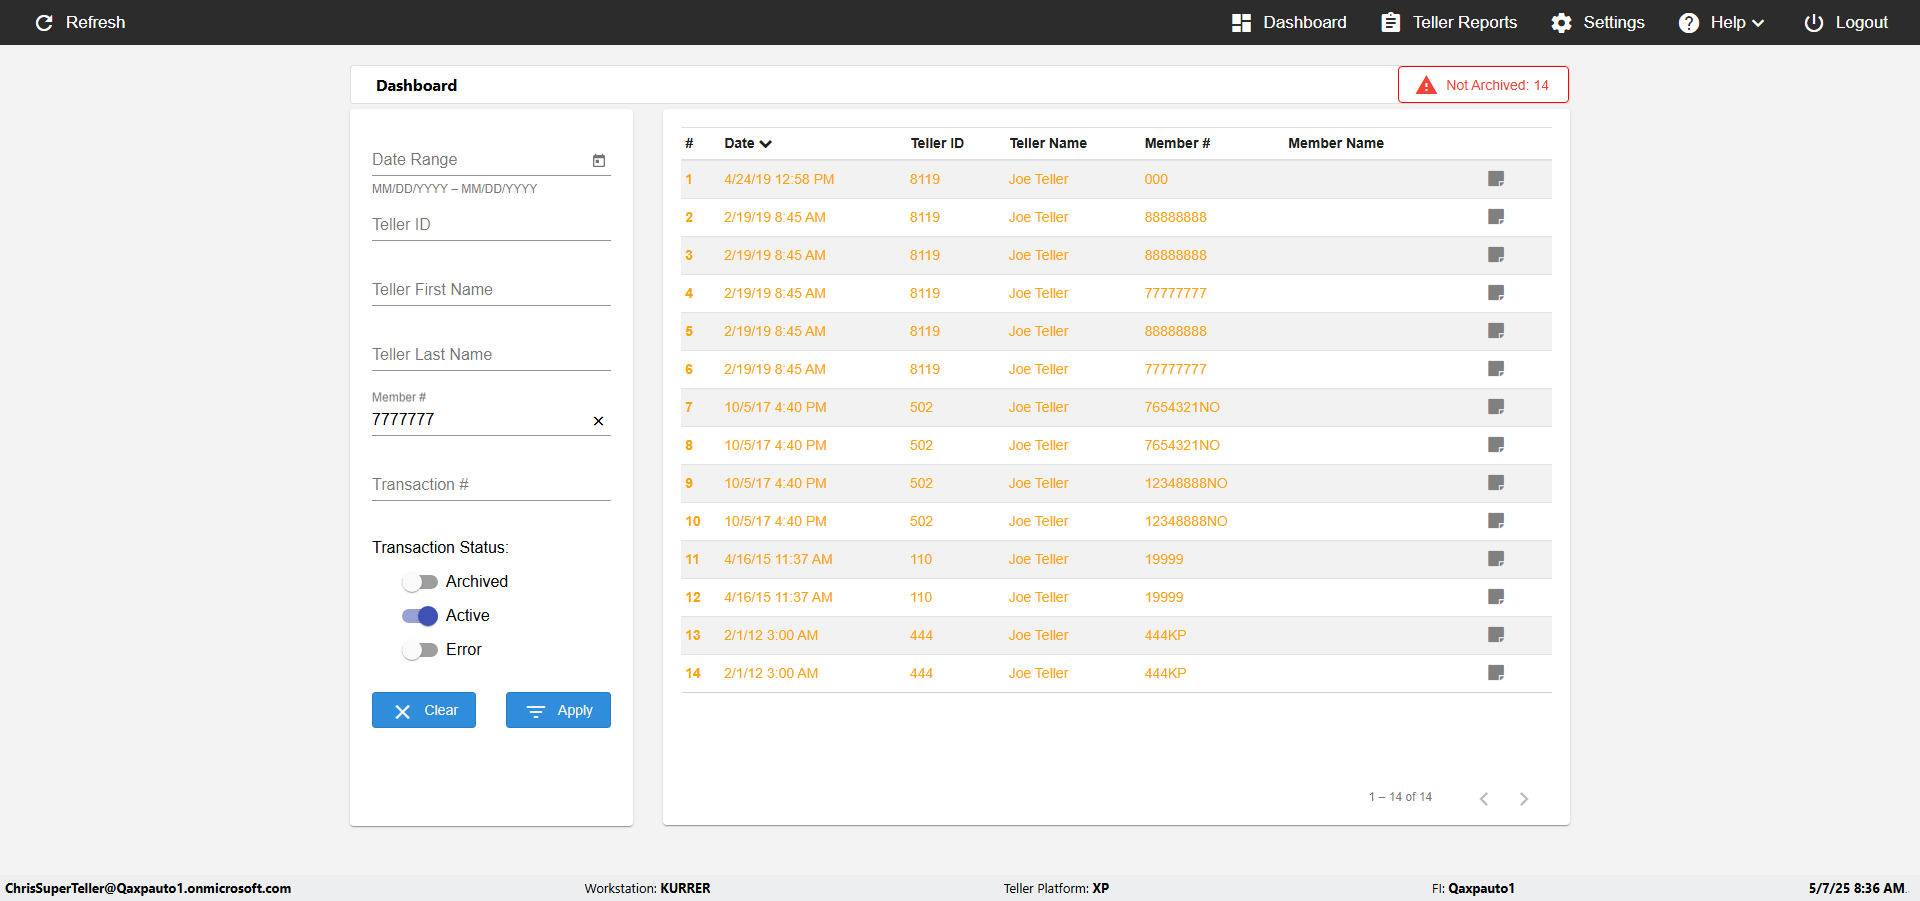Focus the Transaction # input field
Screen dimensions: 1920x901
491,485
